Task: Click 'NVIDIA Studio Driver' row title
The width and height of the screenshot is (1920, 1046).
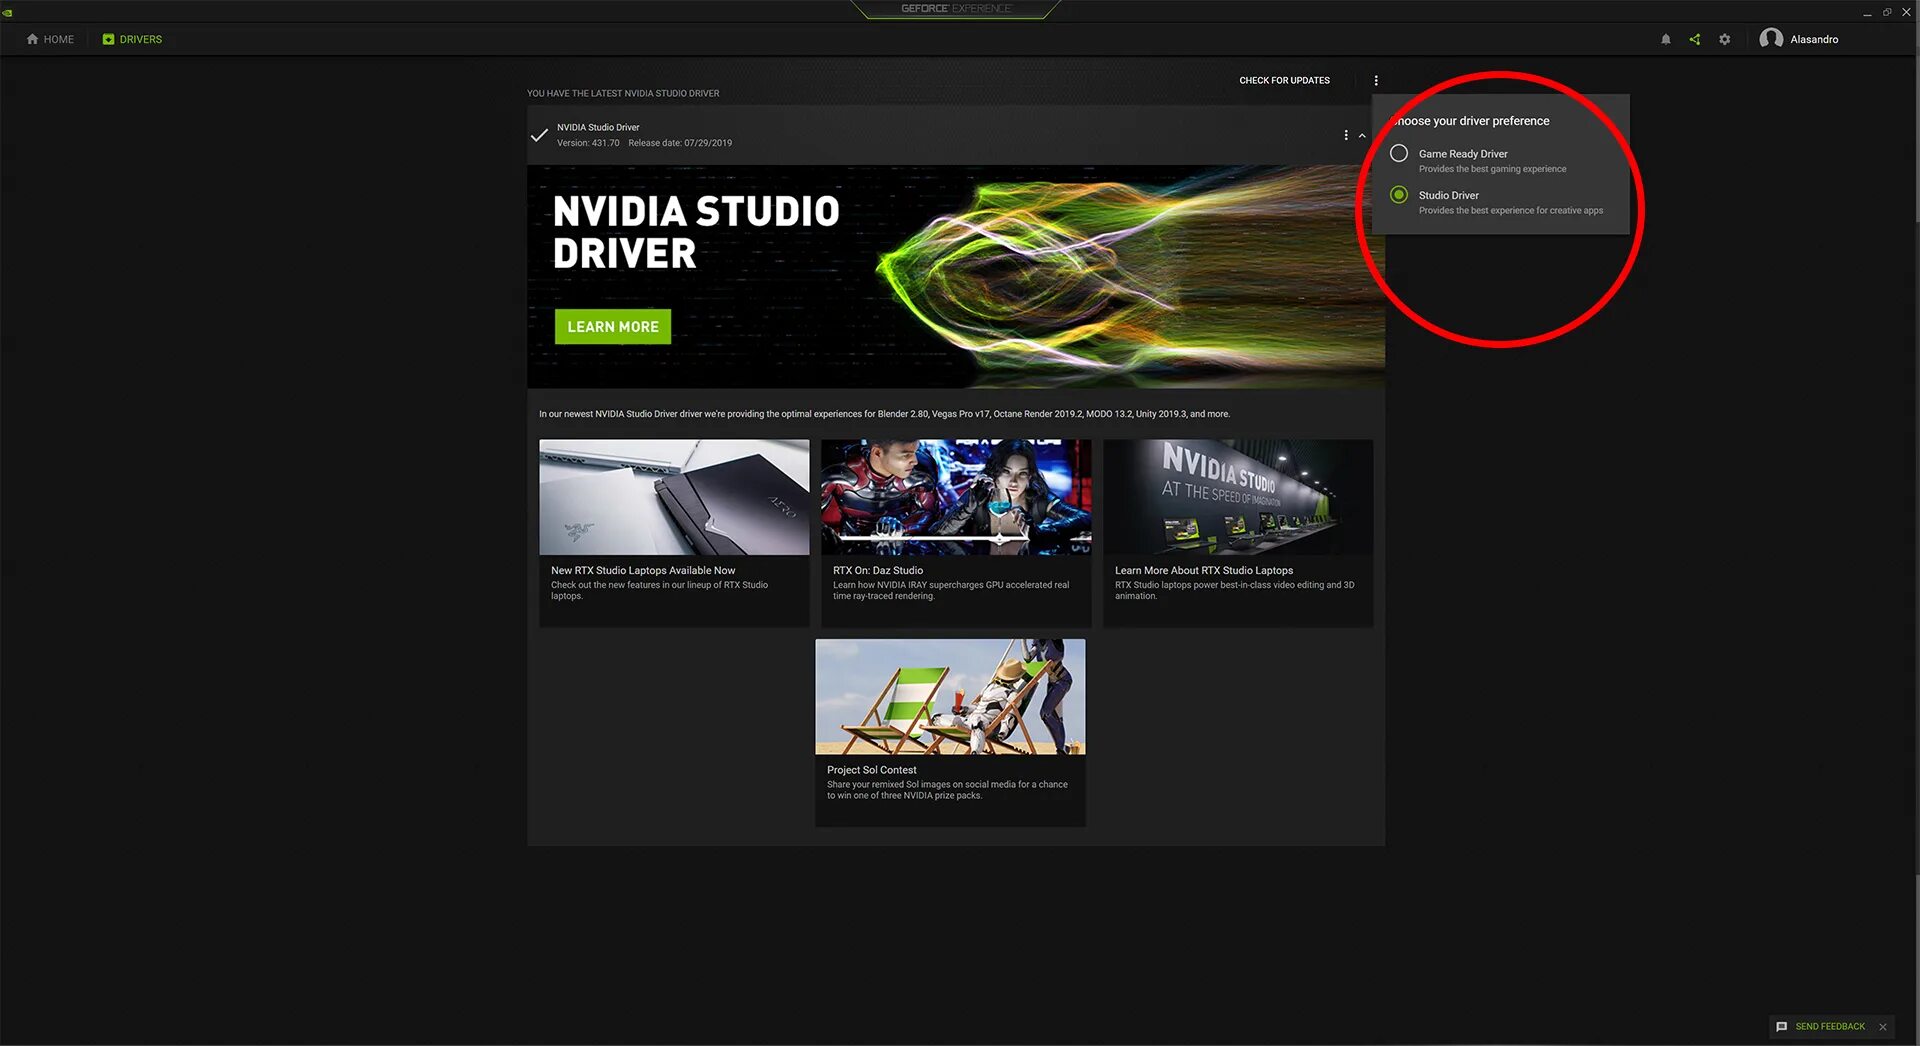Action: tap(598, 127)
